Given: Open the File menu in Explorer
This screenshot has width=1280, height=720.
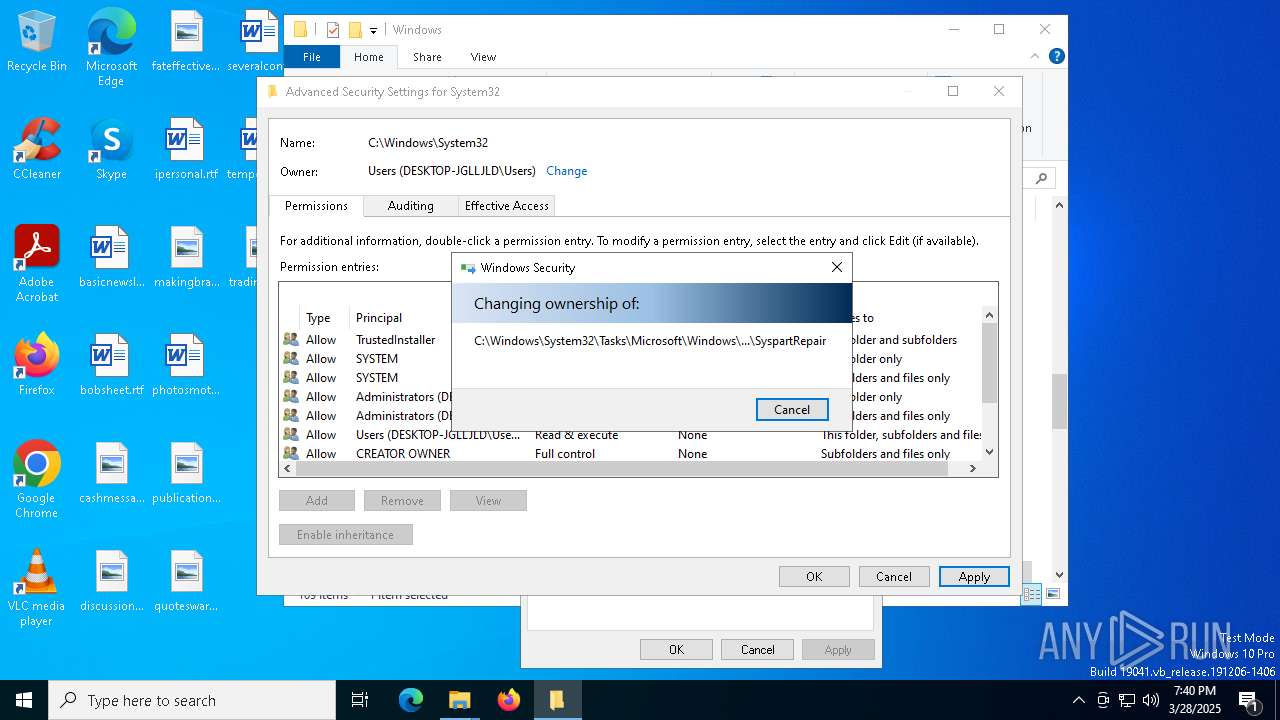Looking at the screenshot, I should (x=312, y=57).
